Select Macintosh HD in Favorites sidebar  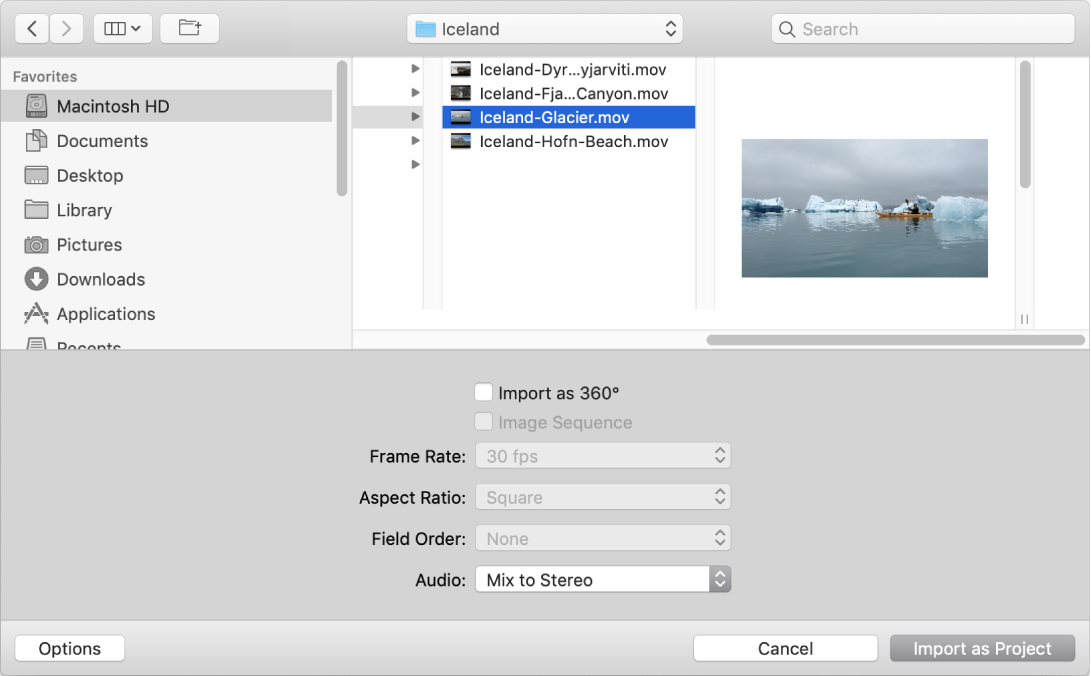pos(112,106)
